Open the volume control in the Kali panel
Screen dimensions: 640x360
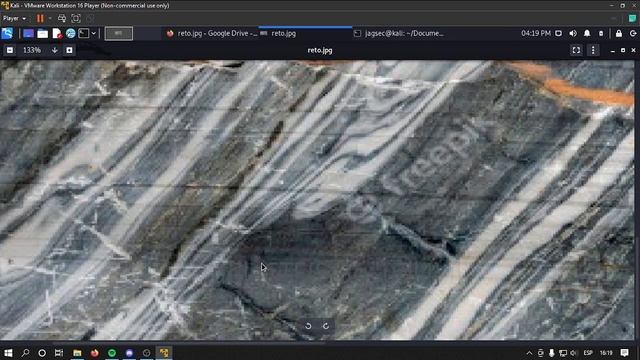coord(573,33)
